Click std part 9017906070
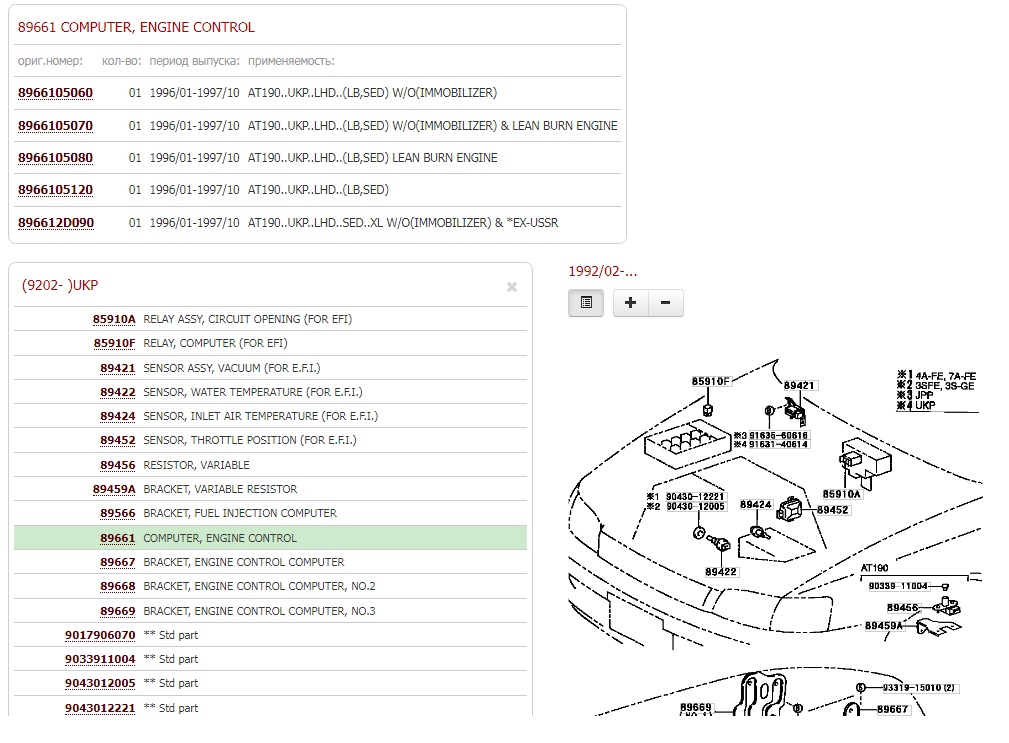The image size is (1009, 743). coord(100,635)
